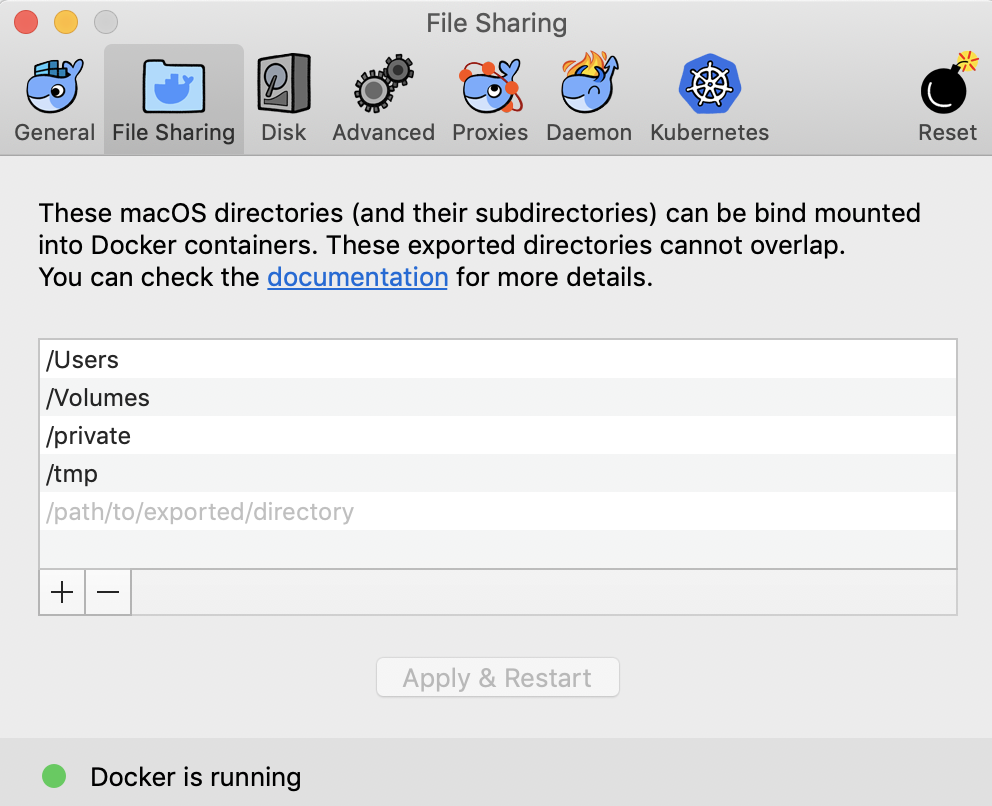This screenshot has height=806, width=992.
Task: Open the General preferences icon
Action: [x=54, y=85]
